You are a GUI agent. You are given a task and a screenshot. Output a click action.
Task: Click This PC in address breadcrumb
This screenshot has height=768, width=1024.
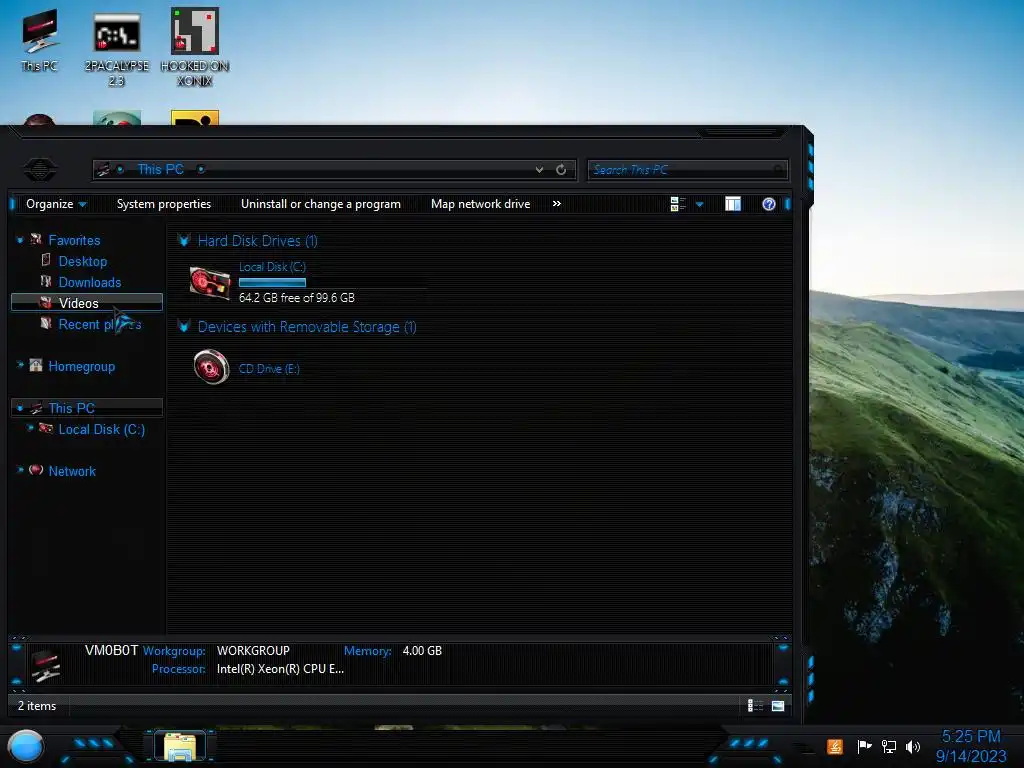tap(161, 169)
